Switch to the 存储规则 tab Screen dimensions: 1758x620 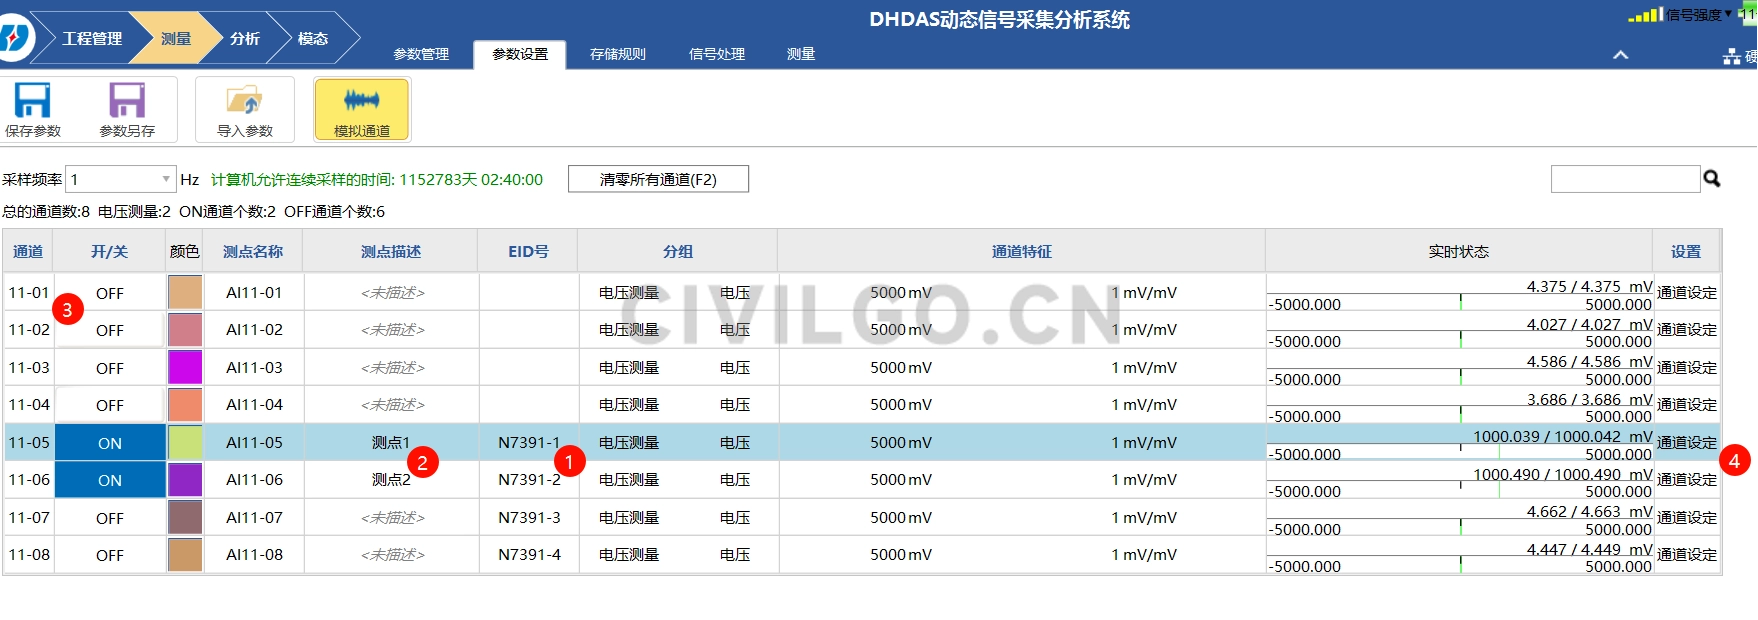coord(618,54)
